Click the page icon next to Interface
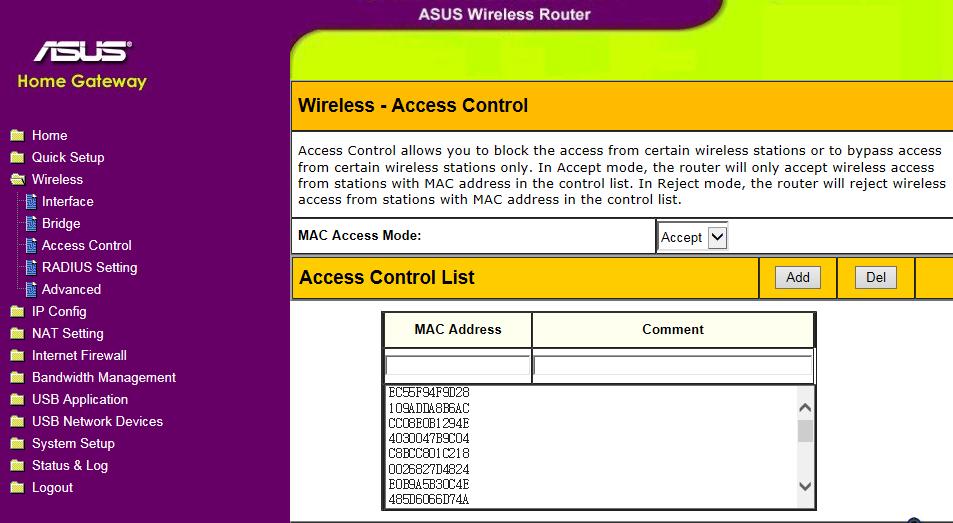The height and width of the screenshot is (523, 953). pos(30,202)
